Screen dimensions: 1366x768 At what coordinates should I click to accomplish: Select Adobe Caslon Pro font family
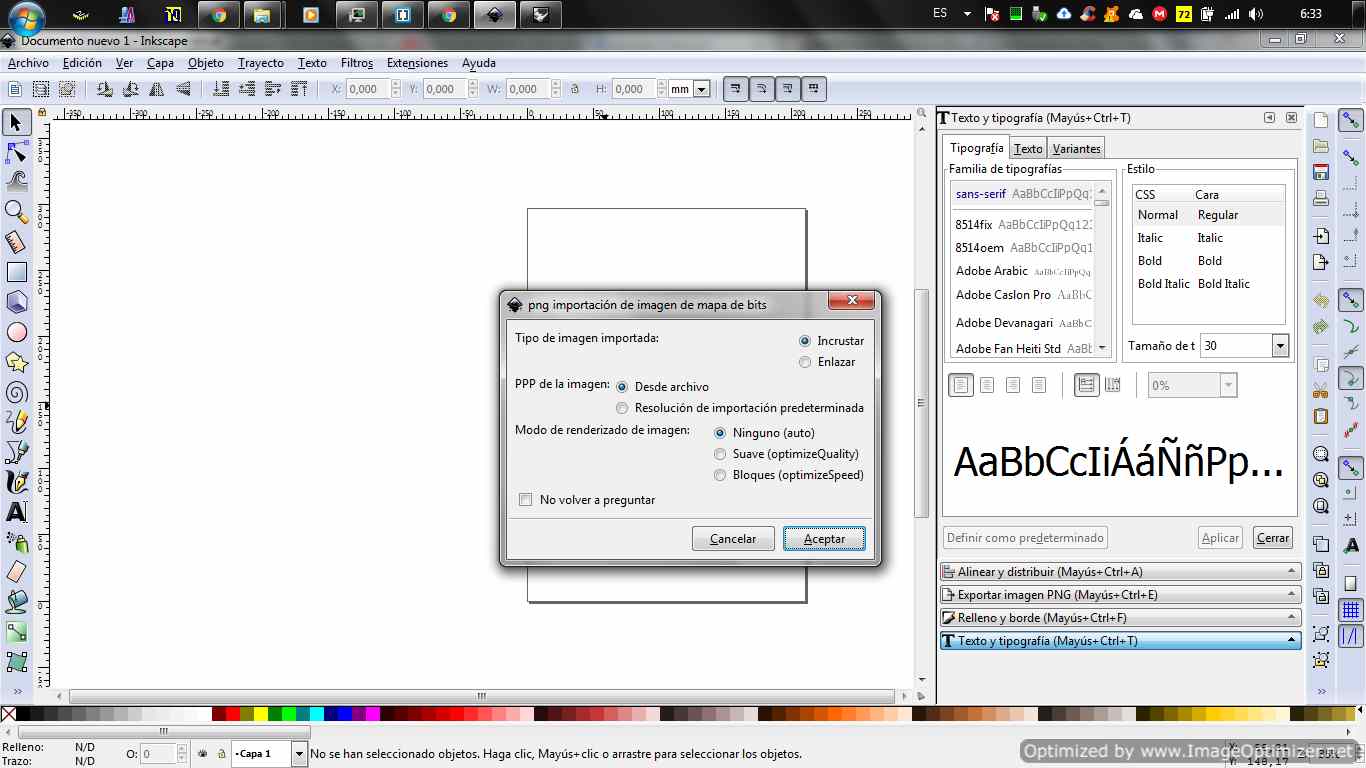pyautogui.click(x=1023, y=295)
